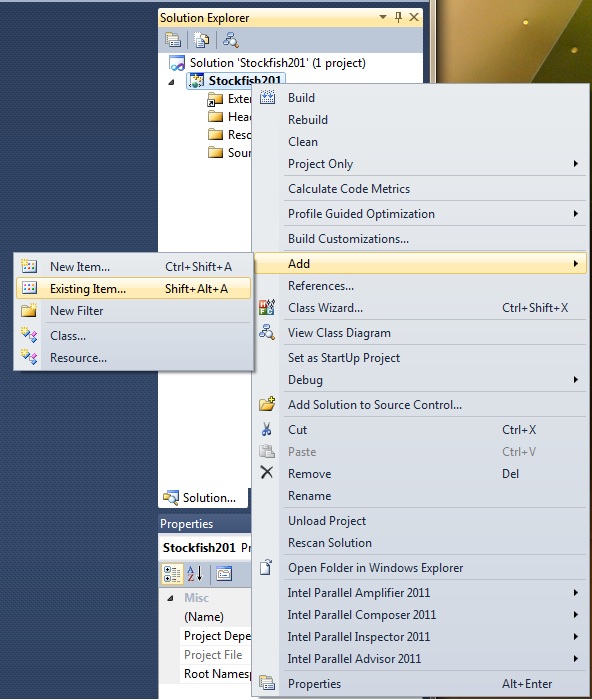Collapse the Misc category in Properties

coord(171,598)
